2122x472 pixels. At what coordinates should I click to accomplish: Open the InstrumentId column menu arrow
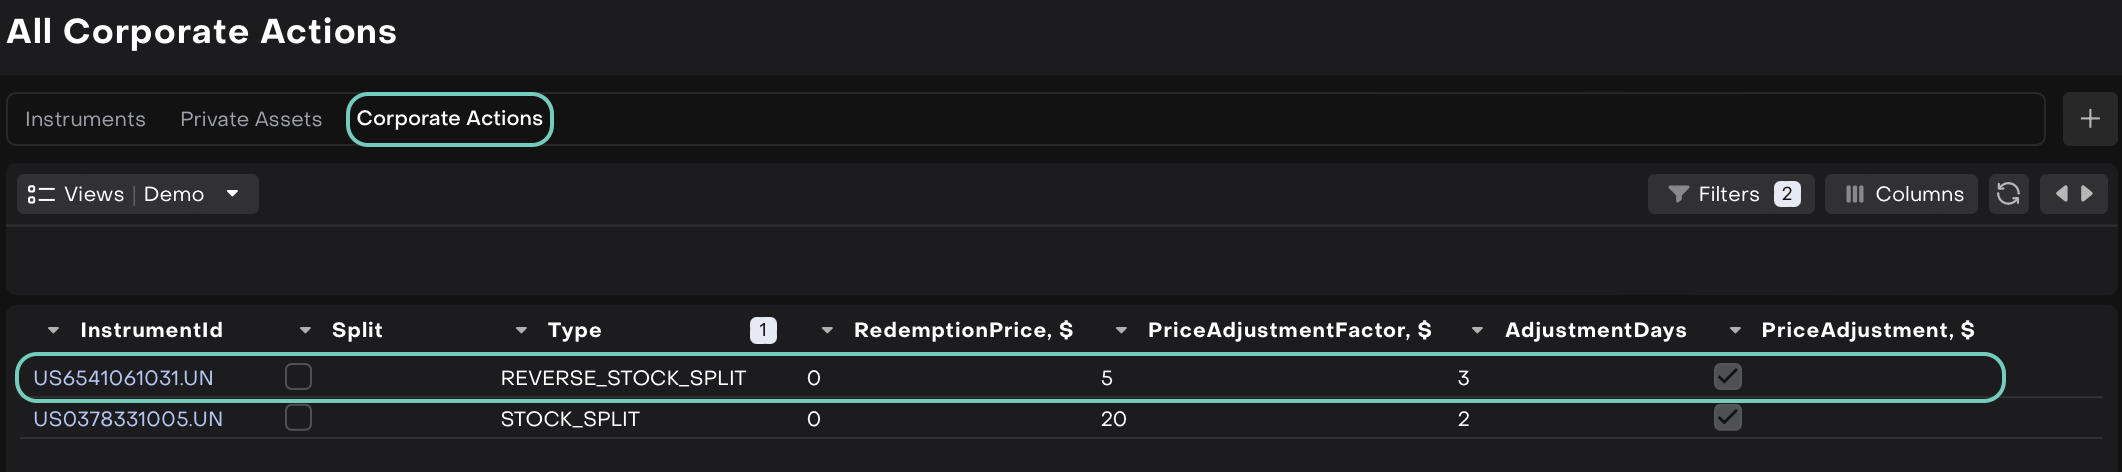coord(54,330)
